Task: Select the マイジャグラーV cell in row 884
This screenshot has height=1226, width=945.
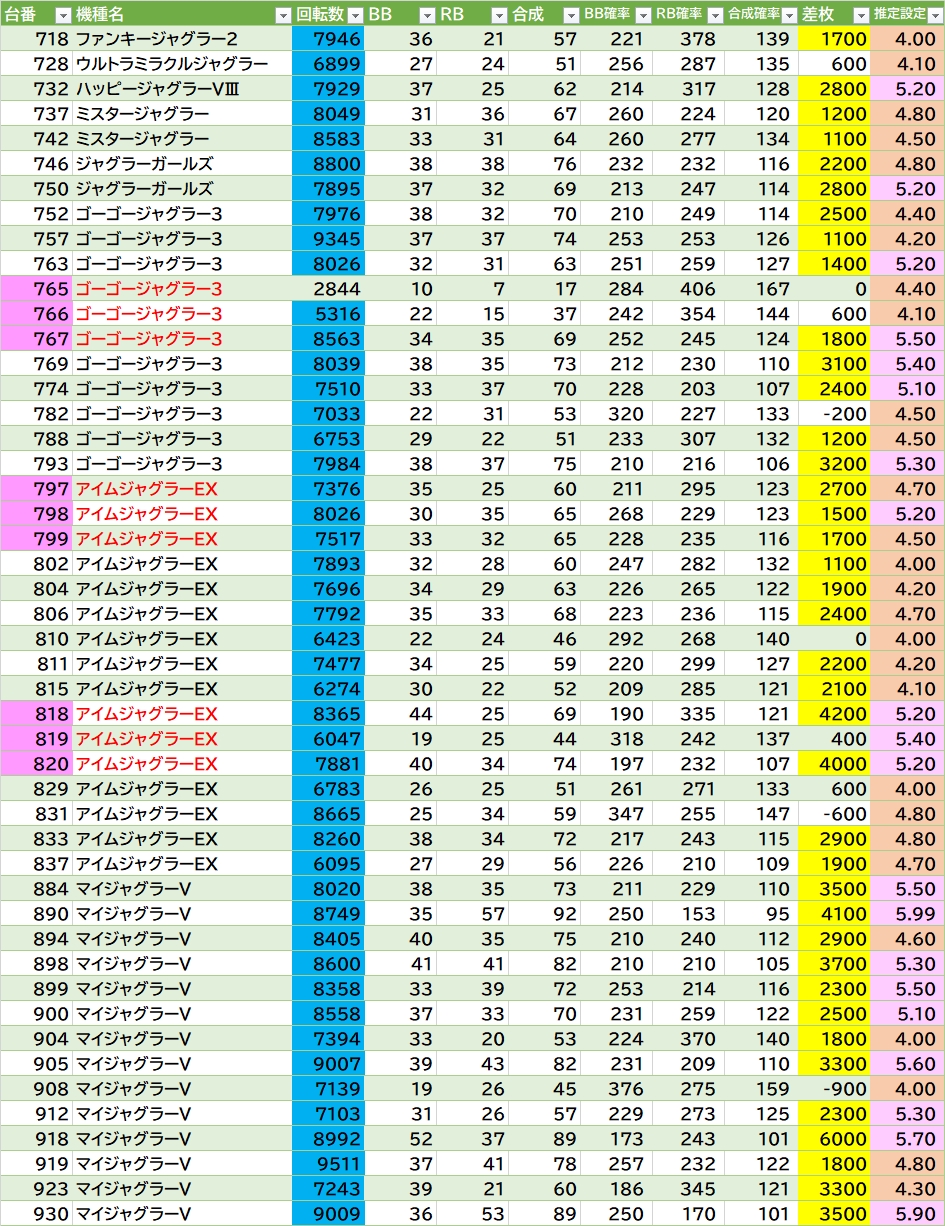Action: pos(182,889)
